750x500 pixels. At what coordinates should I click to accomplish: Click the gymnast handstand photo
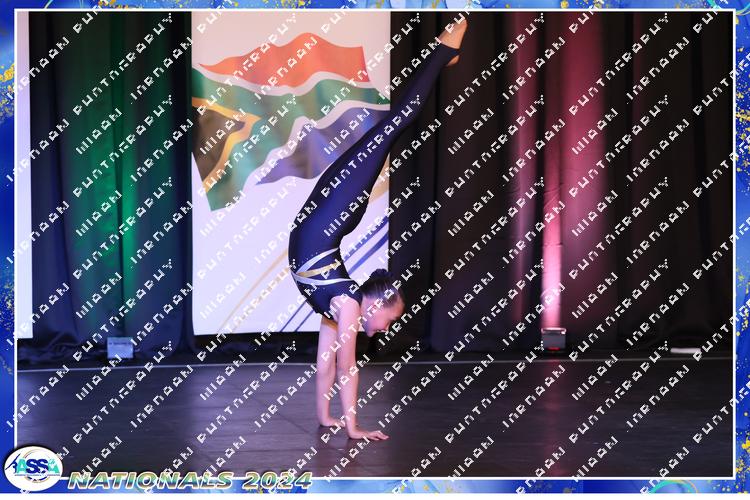pos(375,244)
